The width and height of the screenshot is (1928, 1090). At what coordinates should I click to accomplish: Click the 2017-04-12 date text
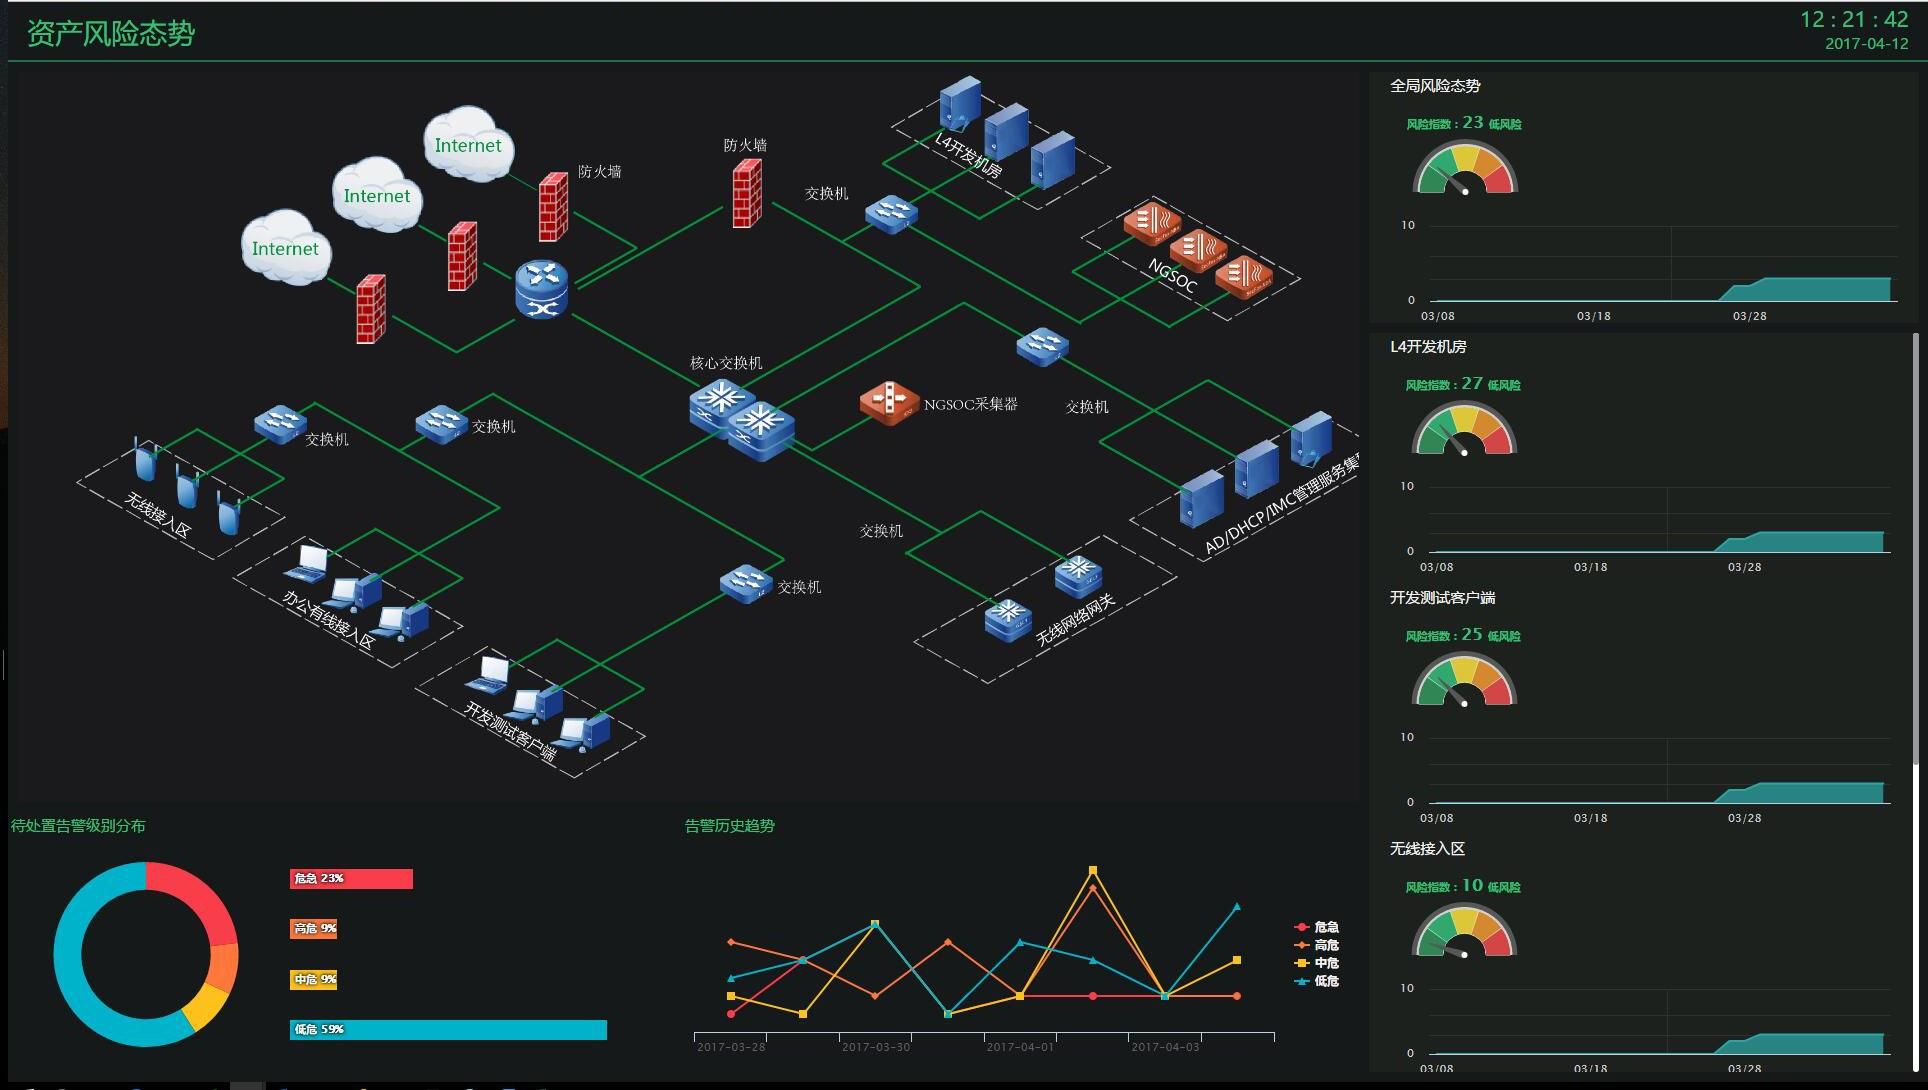[1866, 43]
